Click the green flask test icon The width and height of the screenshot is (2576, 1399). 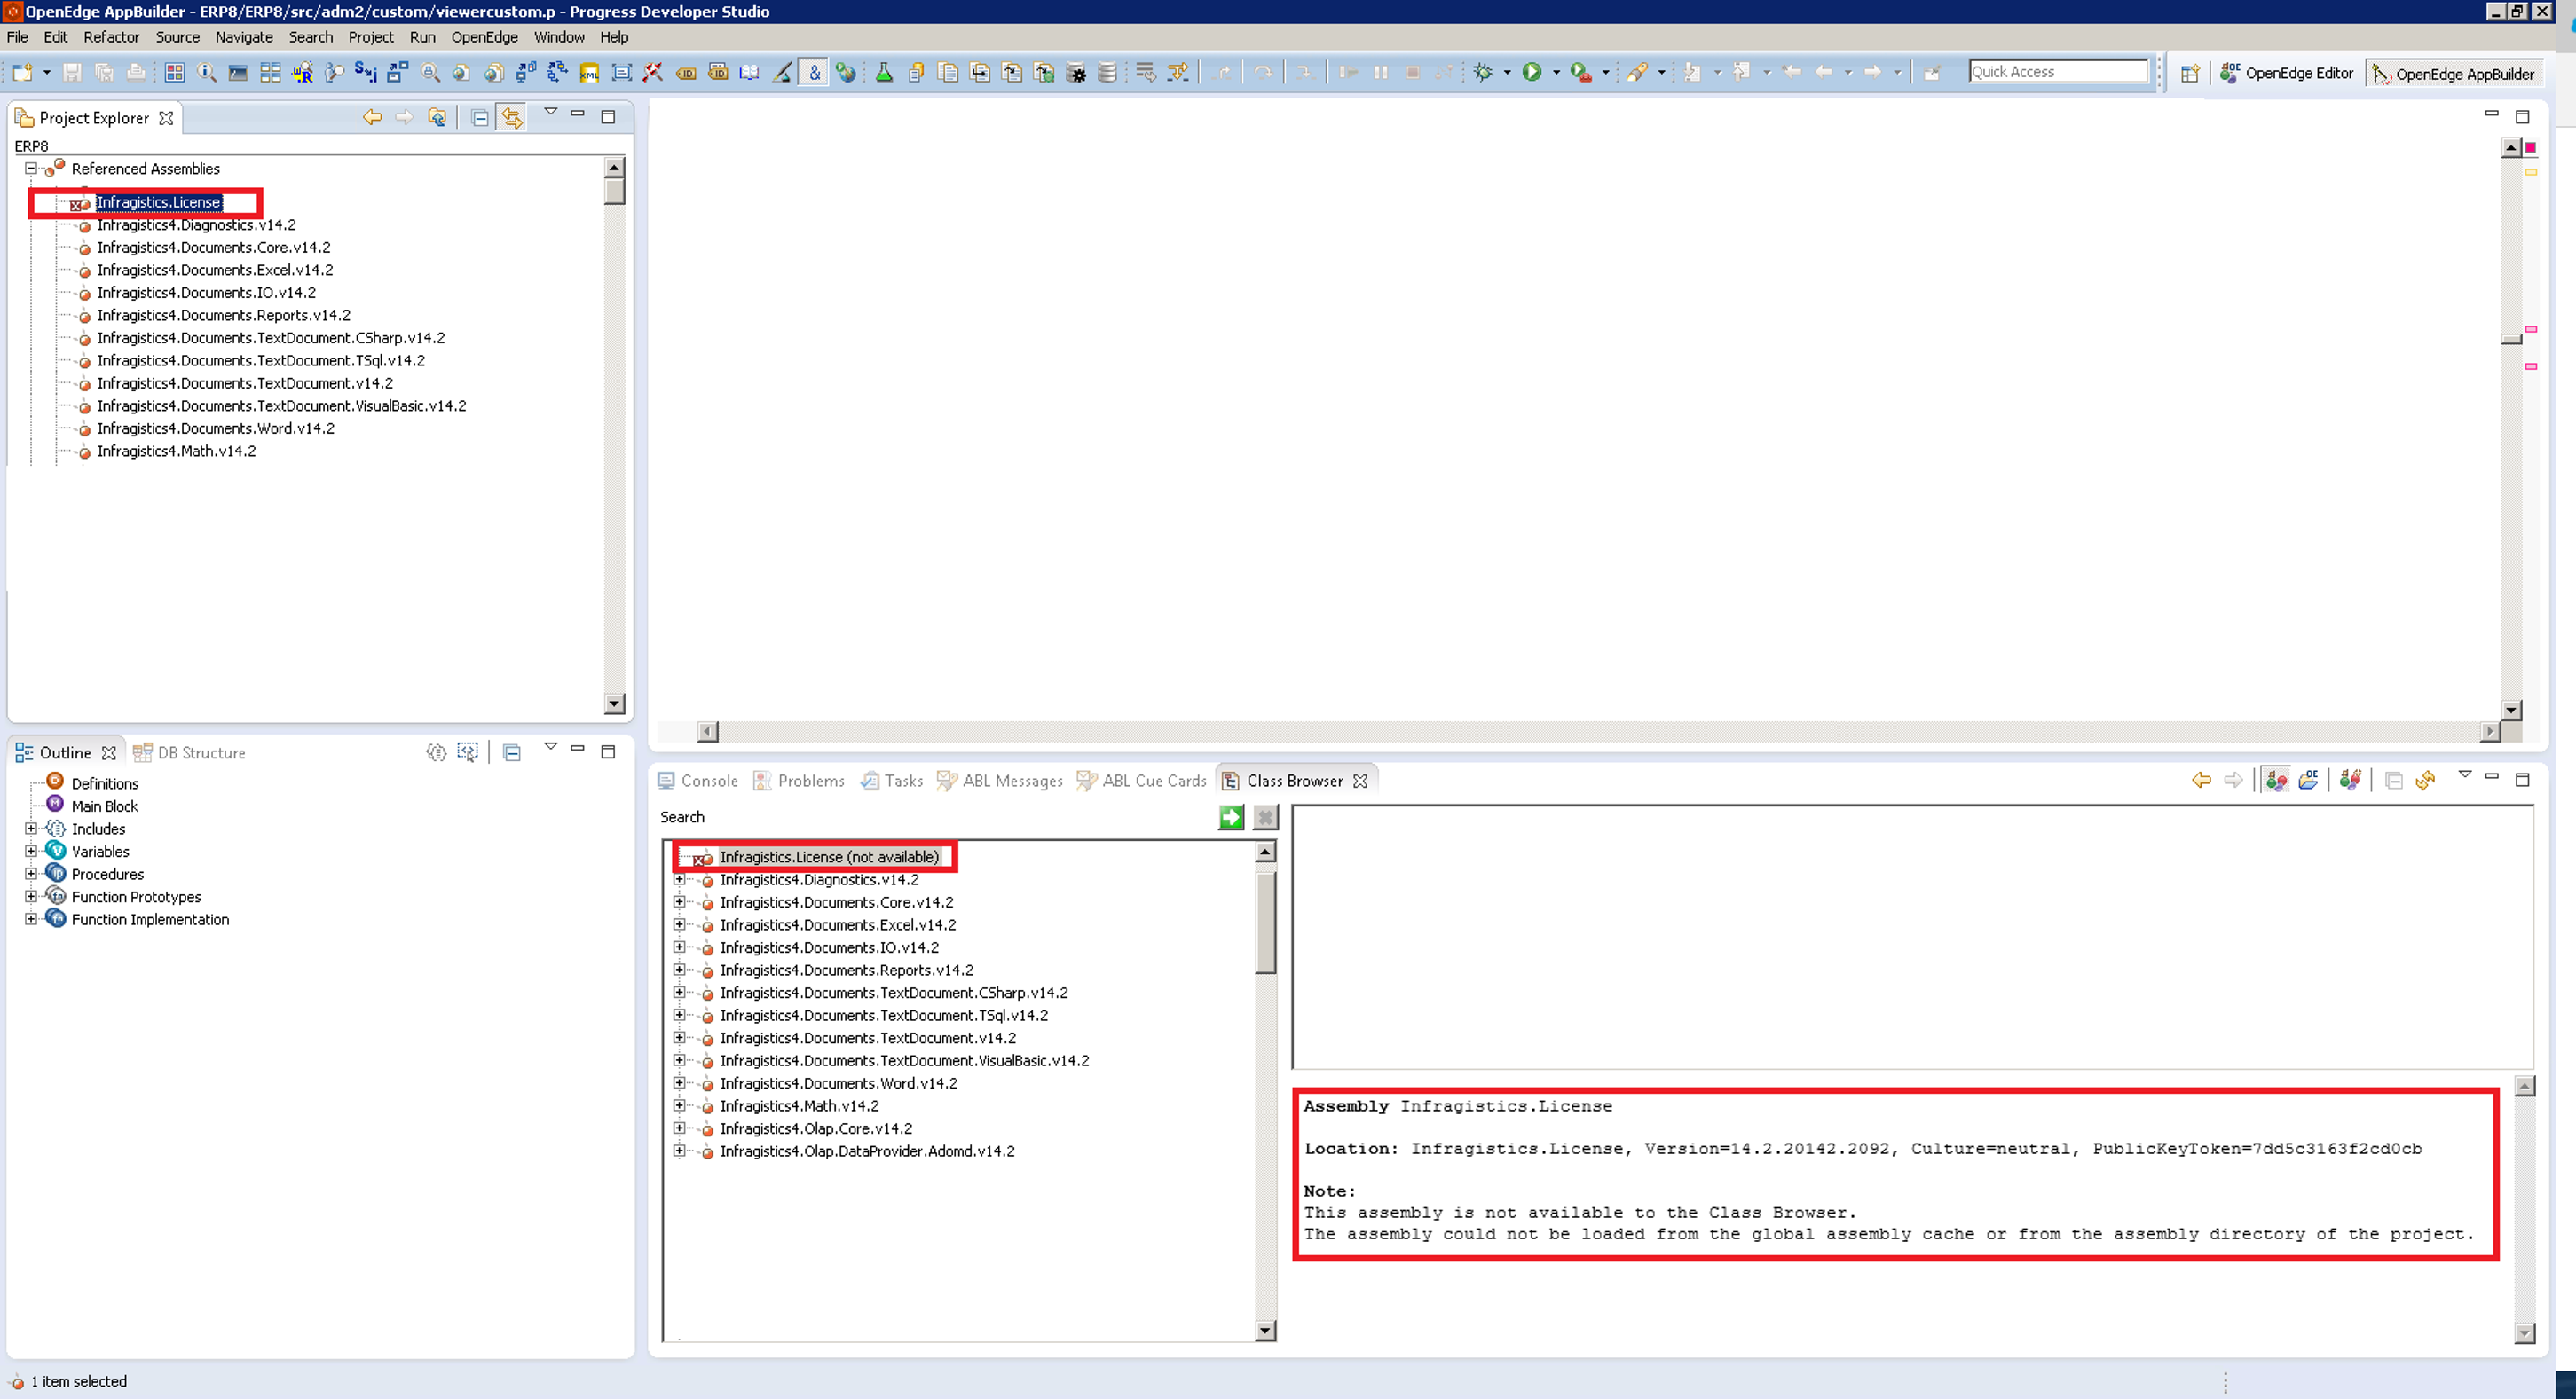[884, 72]
